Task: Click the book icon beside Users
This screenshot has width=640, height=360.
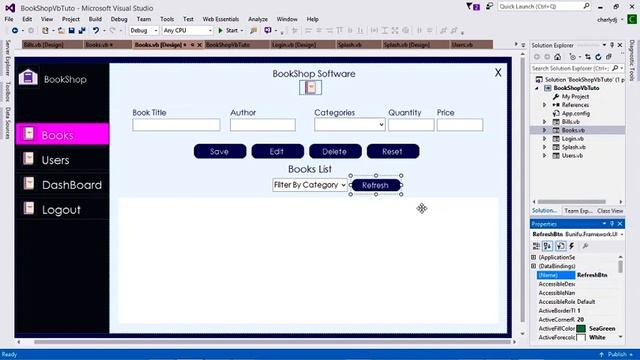Action: 29,158
